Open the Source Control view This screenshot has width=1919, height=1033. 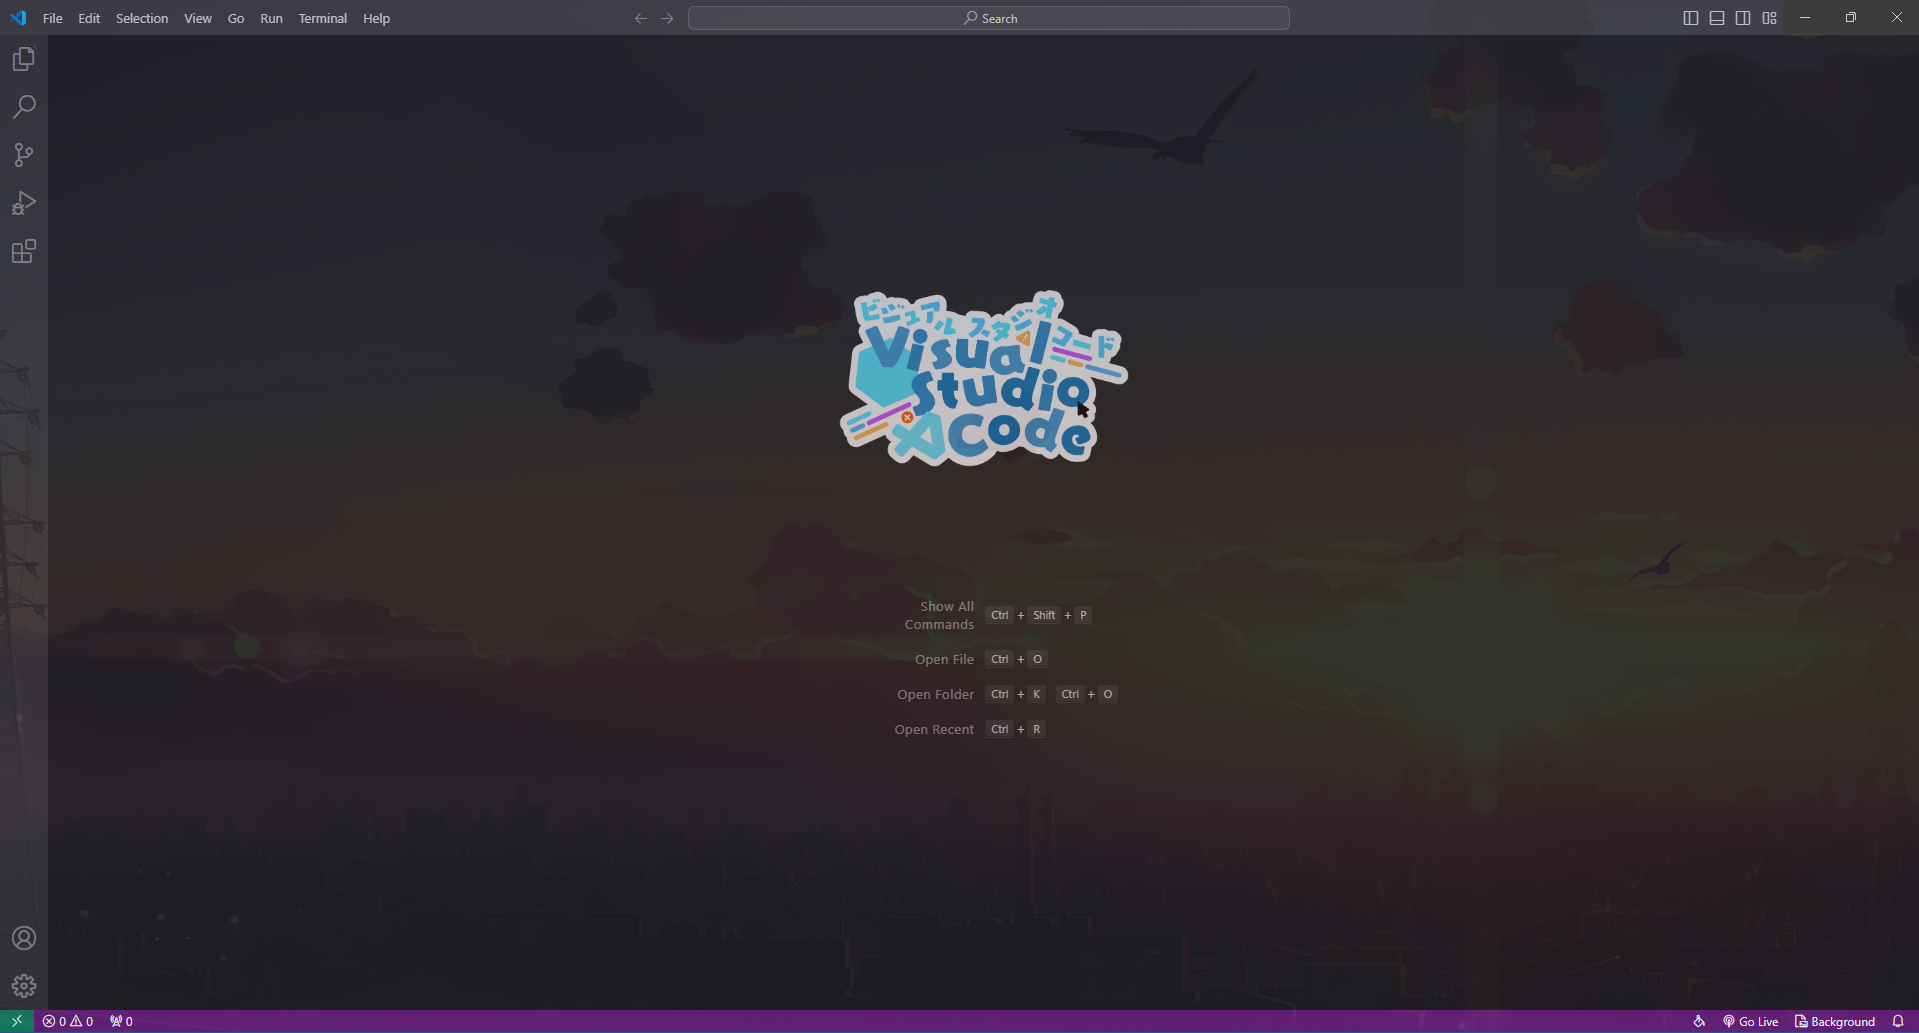[24, 155]
